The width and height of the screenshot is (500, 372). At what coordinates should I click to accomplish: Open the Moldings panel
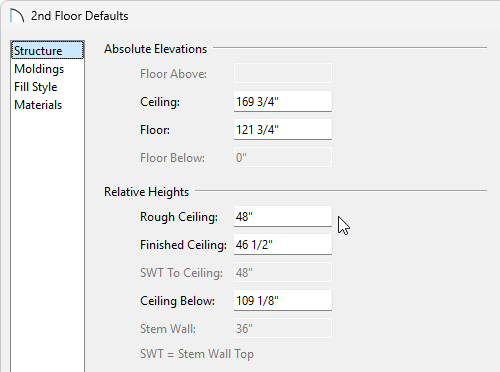39,69
